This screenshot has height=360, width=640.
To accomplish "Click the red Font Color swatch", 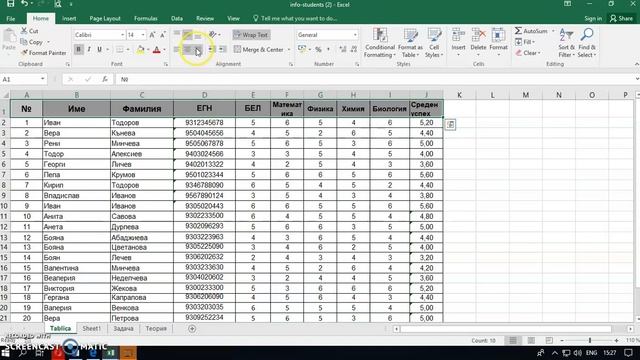I will [x=156, y=50].
